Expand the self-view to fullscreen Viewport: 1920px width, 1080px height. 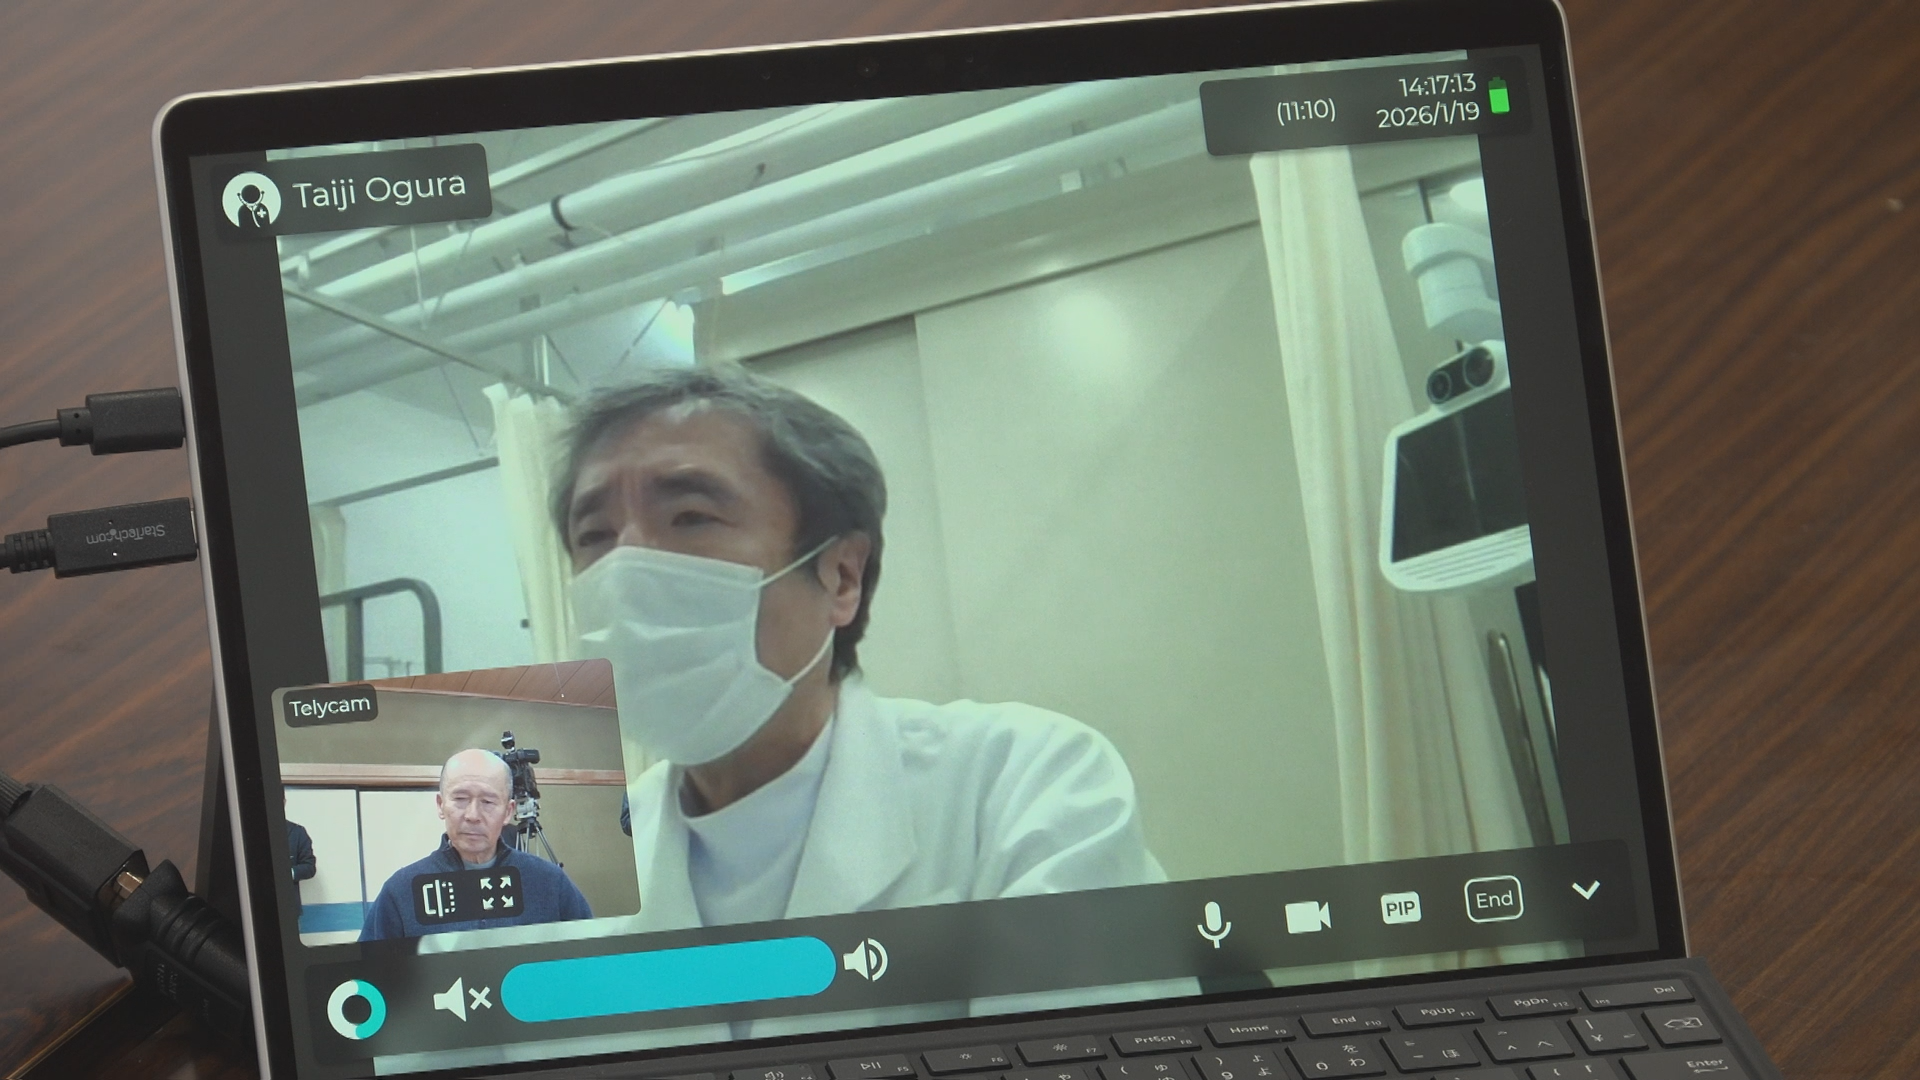(496, 893)
